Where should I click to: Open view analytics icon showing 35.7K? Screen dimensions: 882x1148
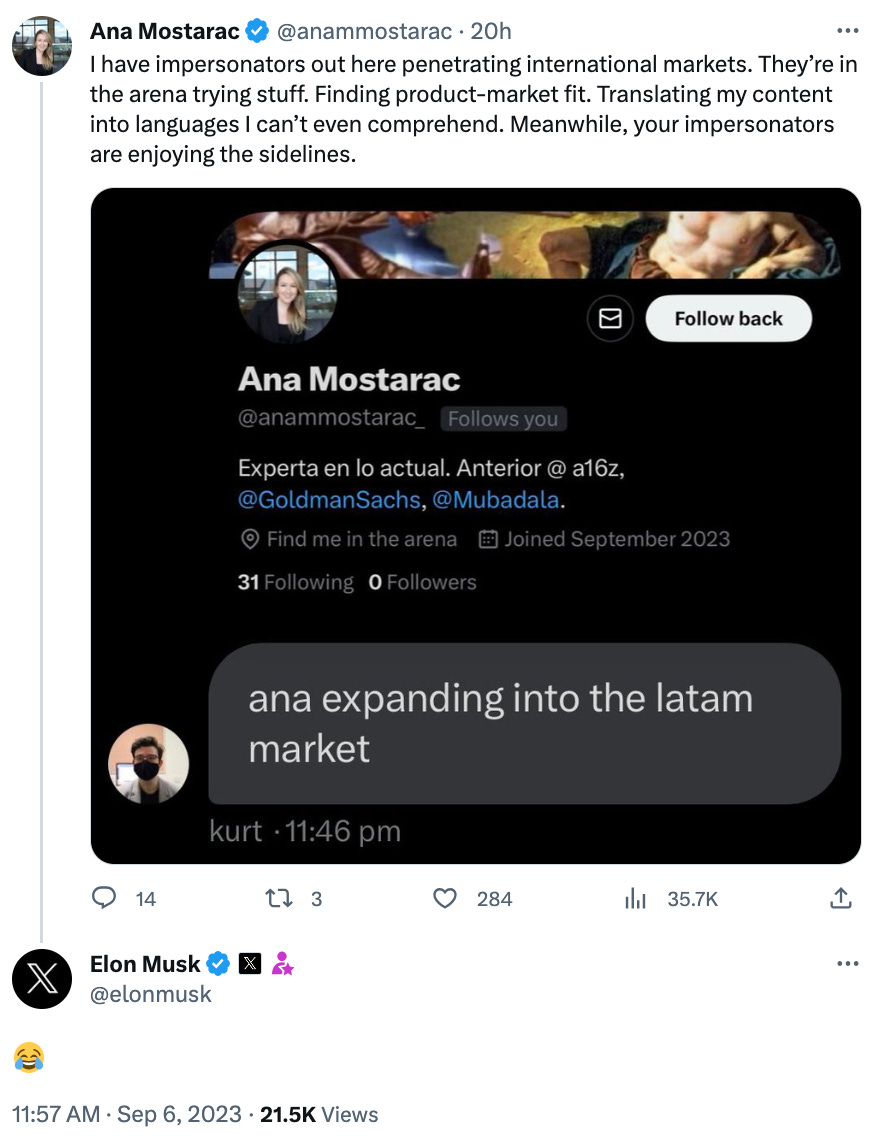[635, 898]
